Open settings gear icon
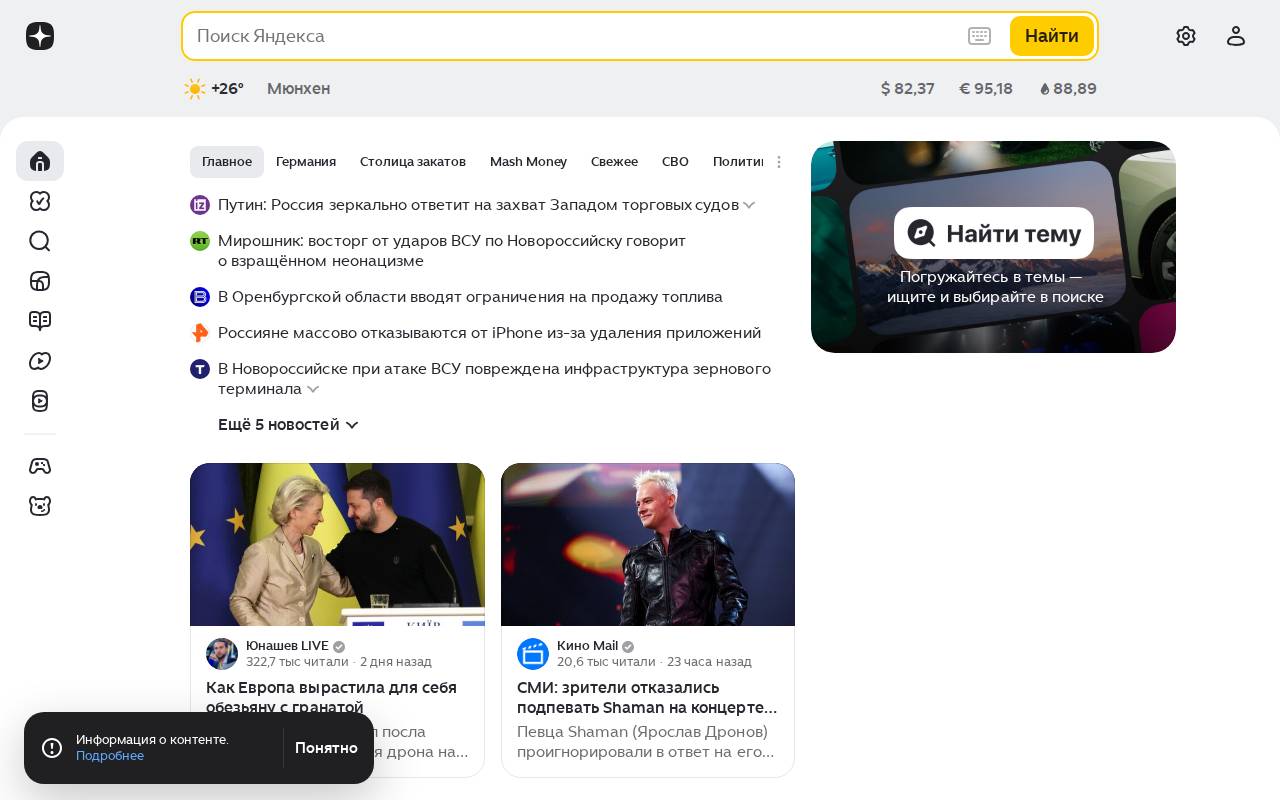 [x=1186, y=36]
